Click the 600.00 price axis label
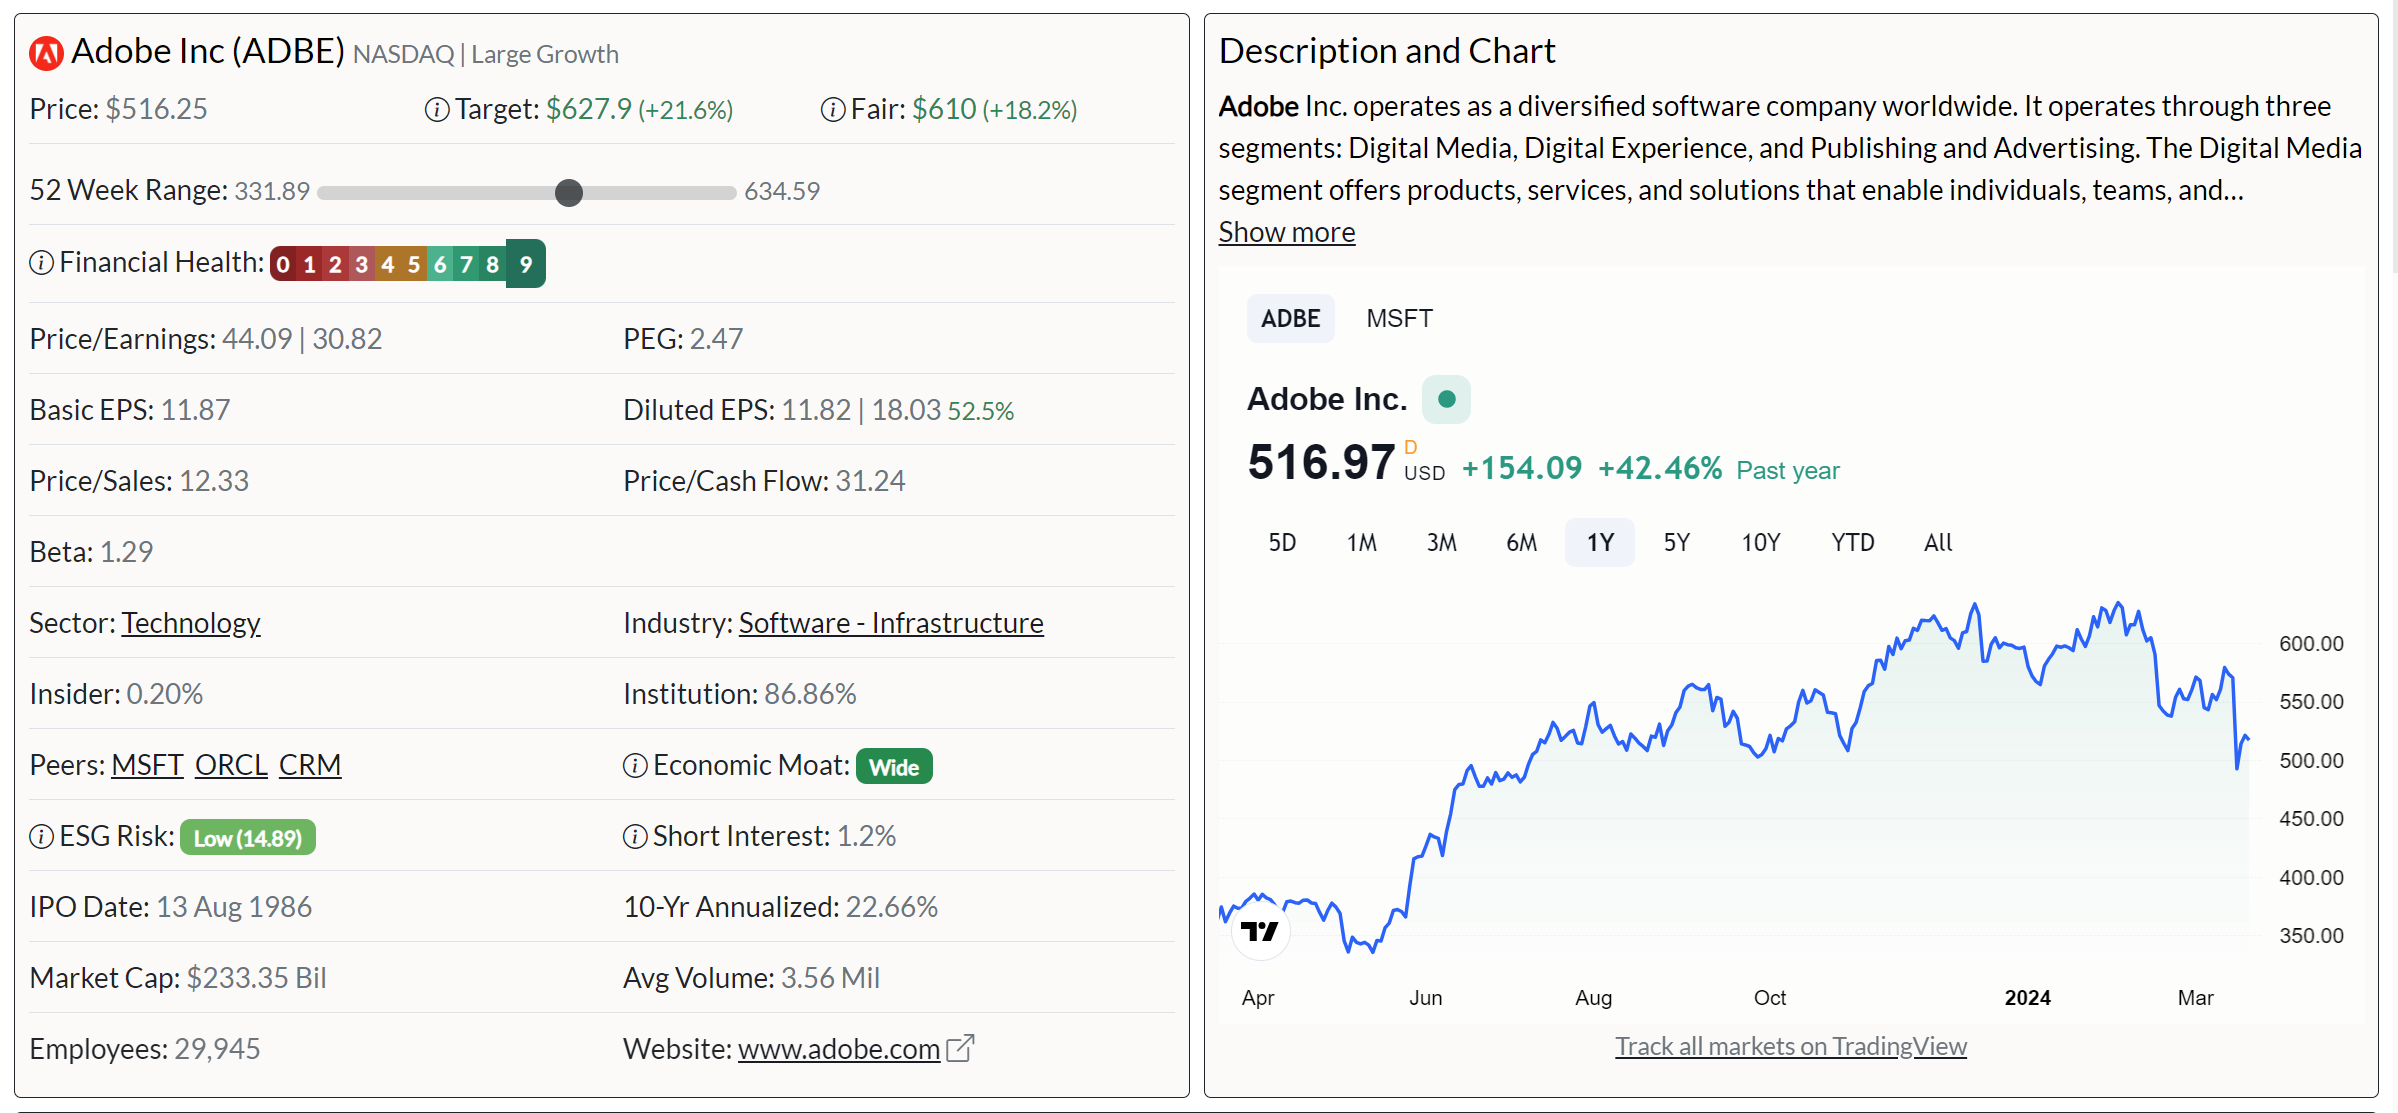2398x1113 pixels. click(2311, 644)
